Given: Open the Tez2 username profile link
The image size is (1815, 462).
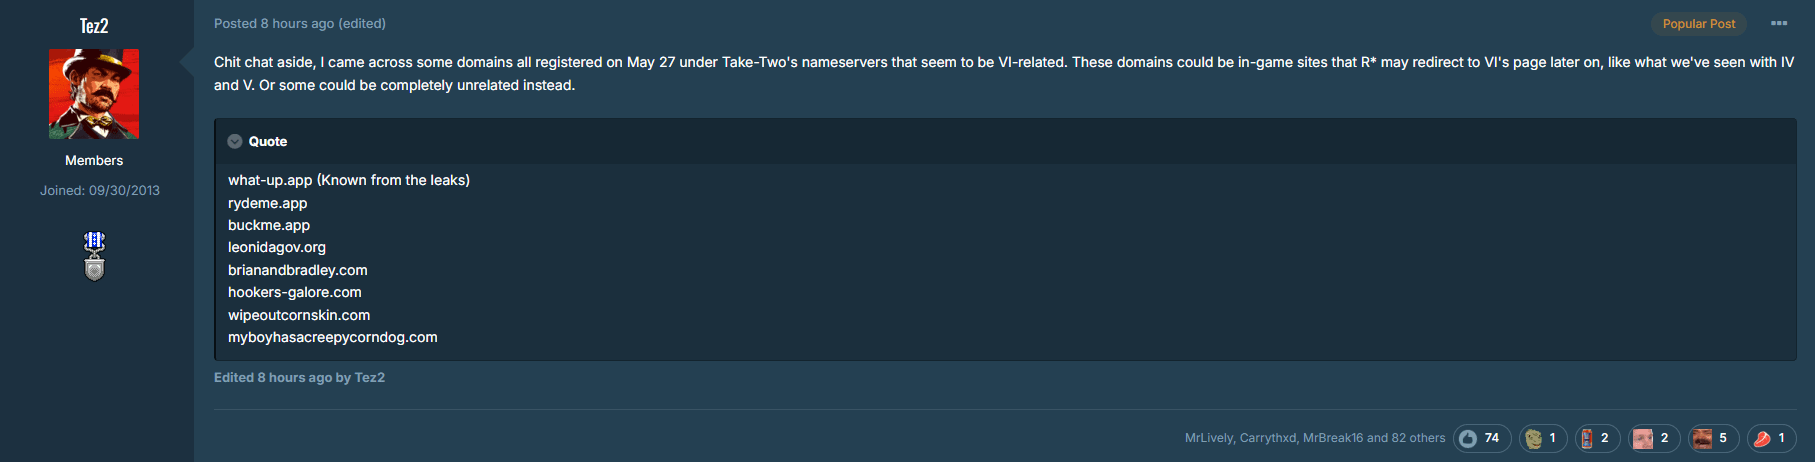Looking at the screenshot, I should 94,26.
